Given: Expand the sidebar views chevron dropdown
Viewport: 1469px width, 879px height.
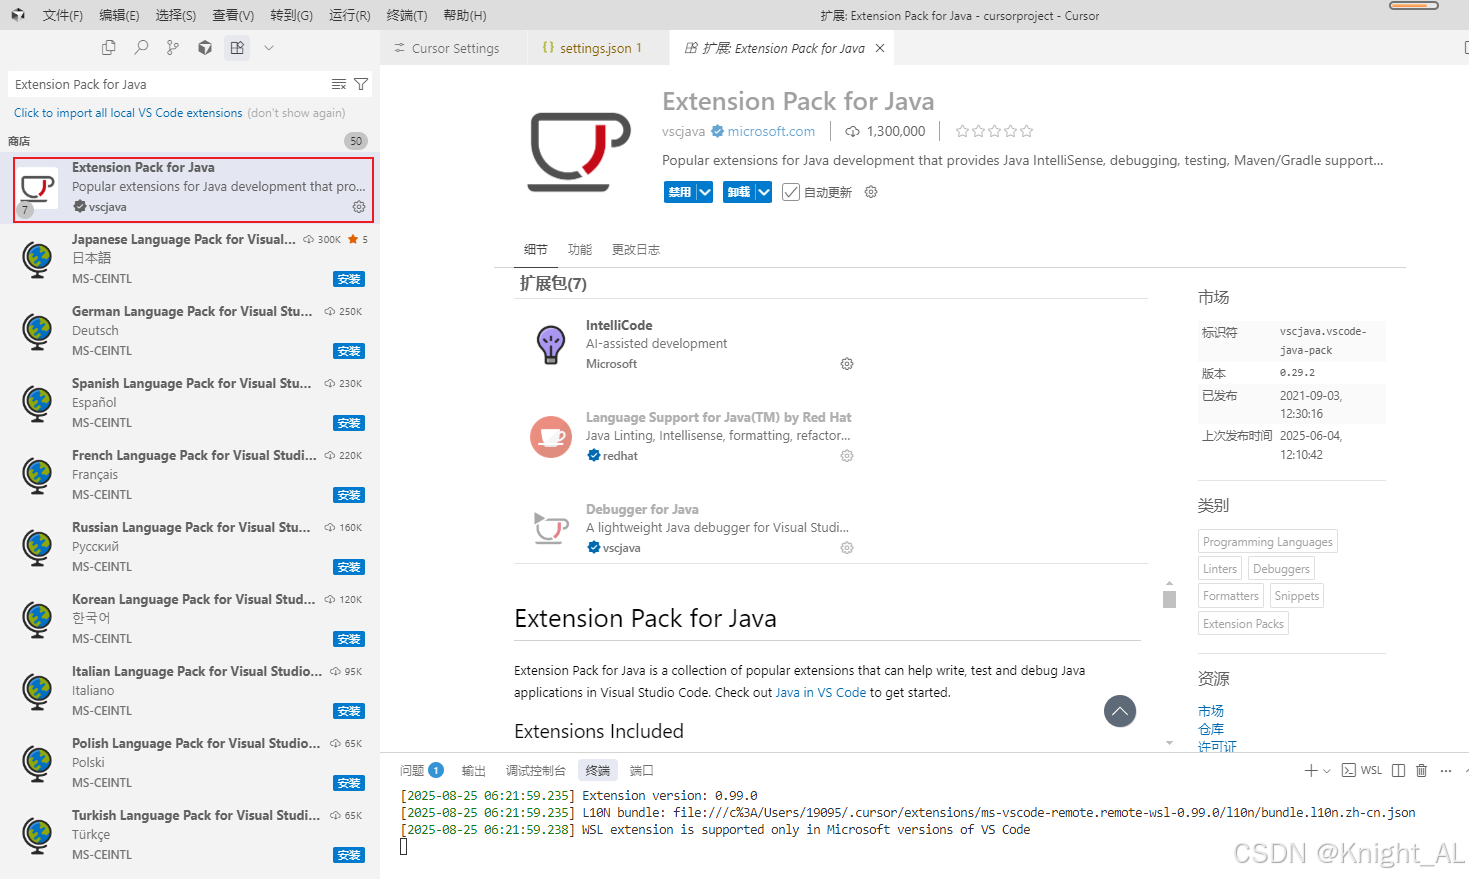Looking at the screenshot, I should coord(269,47).
